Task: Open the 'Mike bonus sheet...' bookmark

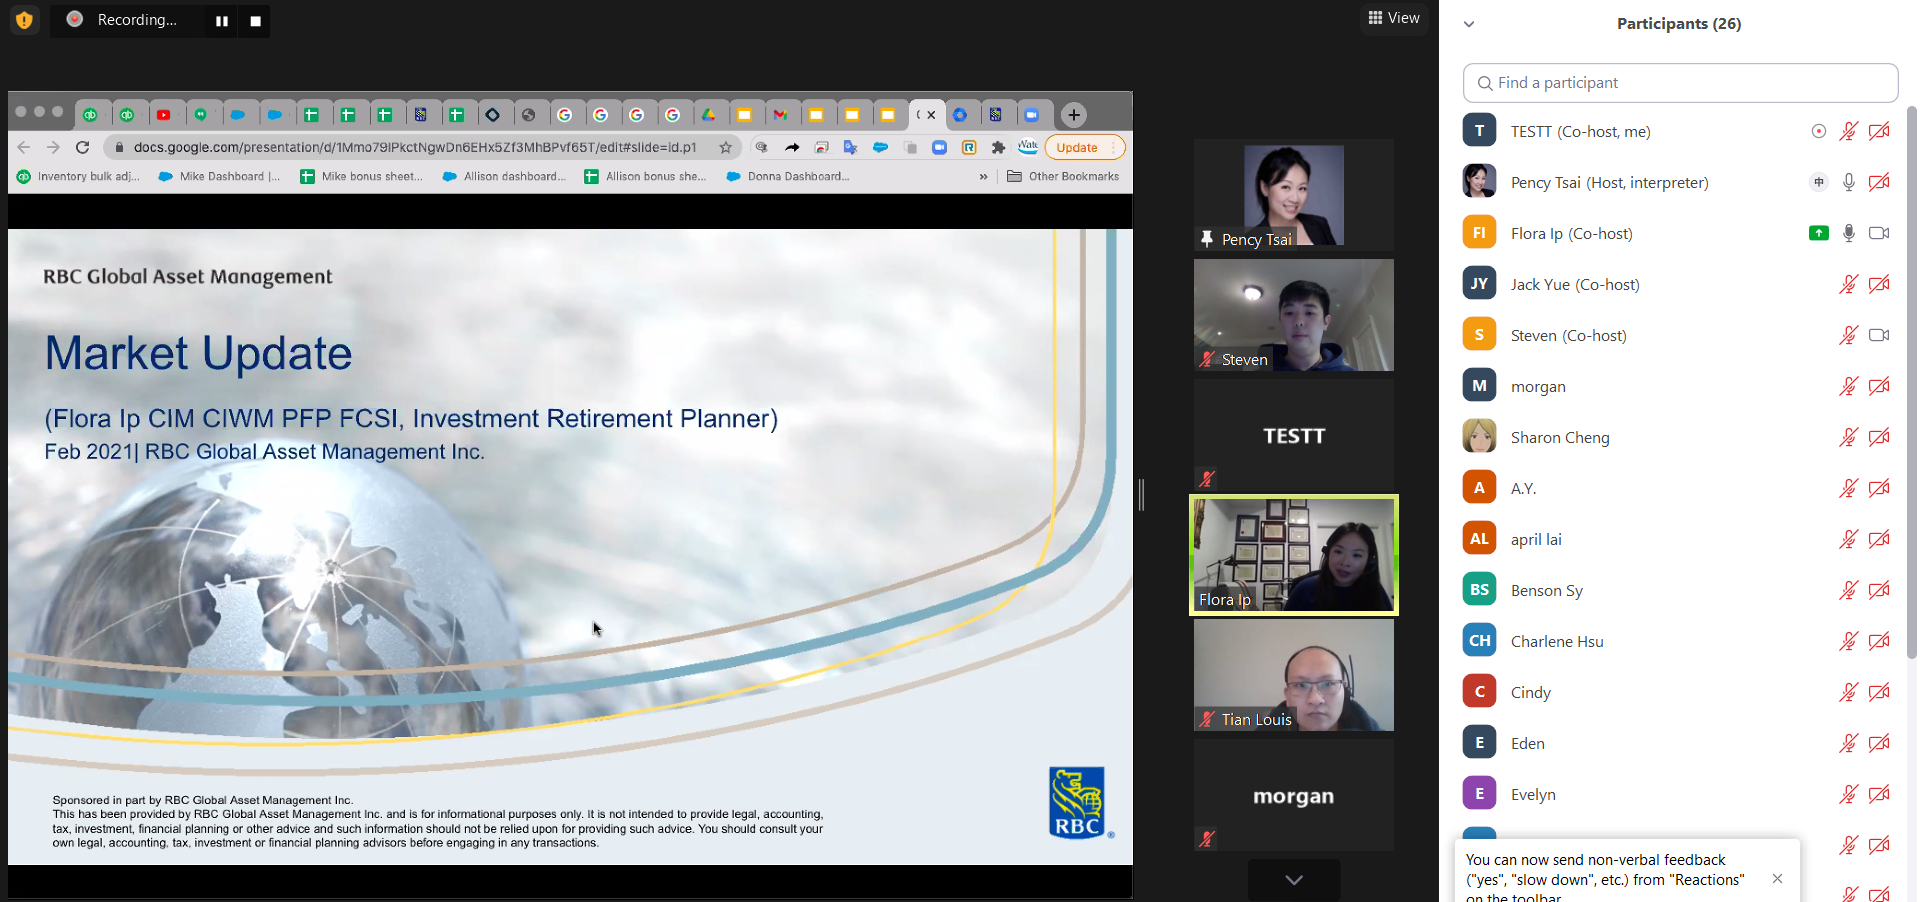Action: point(361,177)
